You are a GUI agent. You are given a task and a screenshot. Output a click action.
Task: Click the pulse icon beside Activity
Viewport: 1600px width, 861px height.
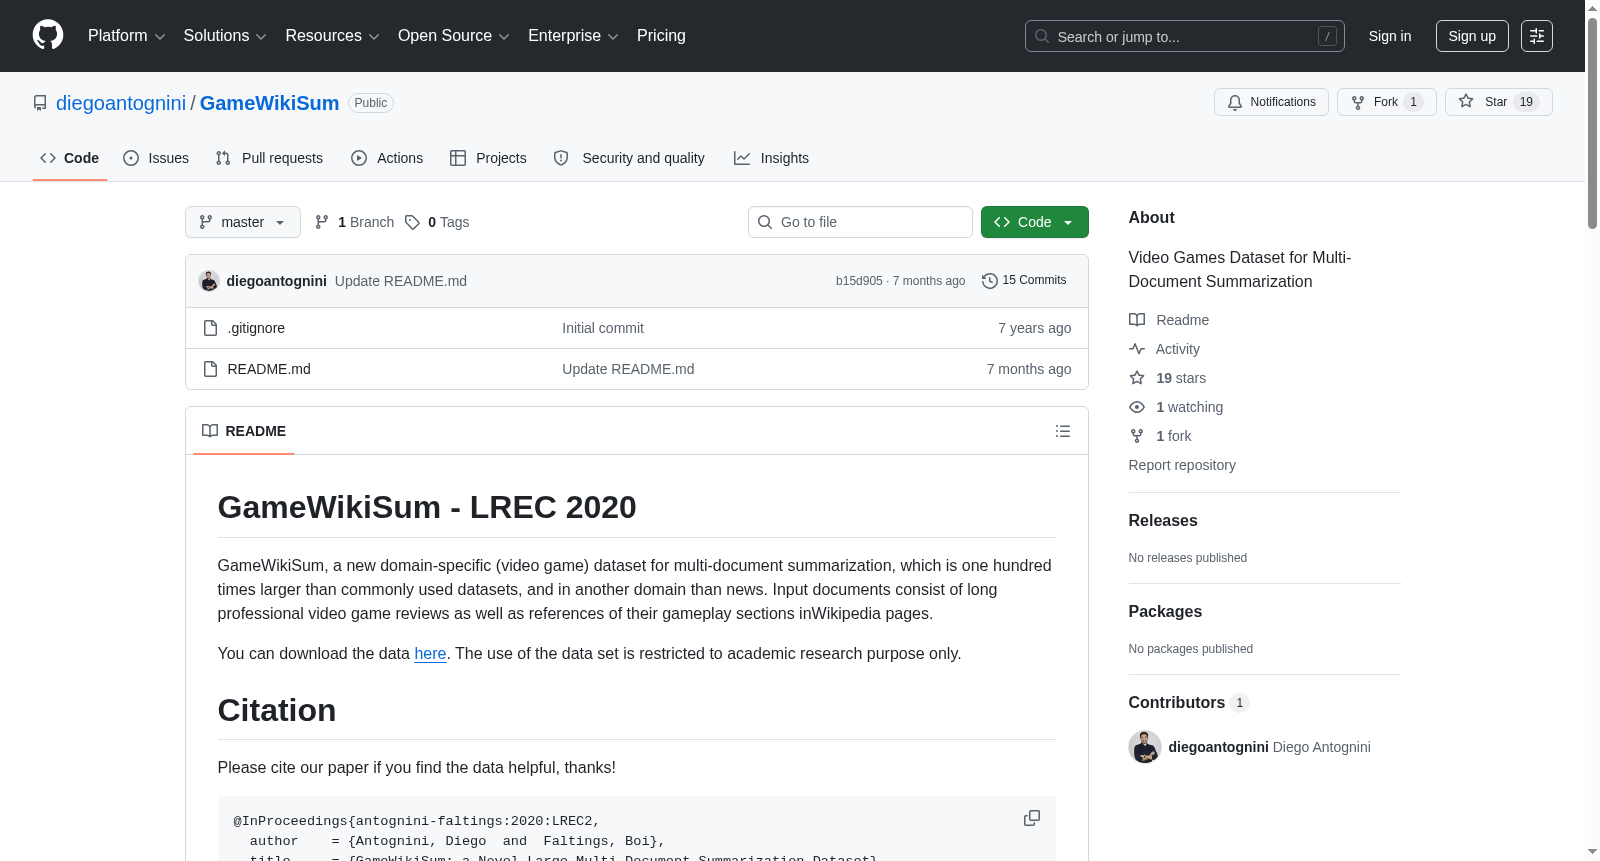(1137, 349)
